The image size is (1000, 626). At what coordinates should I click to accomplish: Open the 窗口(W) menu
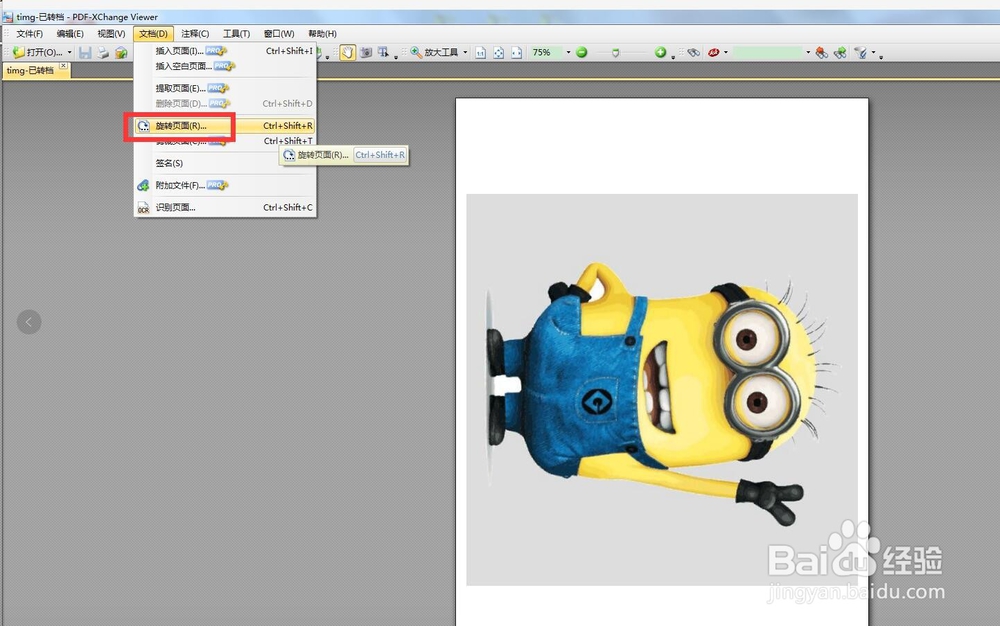(279, 34)
